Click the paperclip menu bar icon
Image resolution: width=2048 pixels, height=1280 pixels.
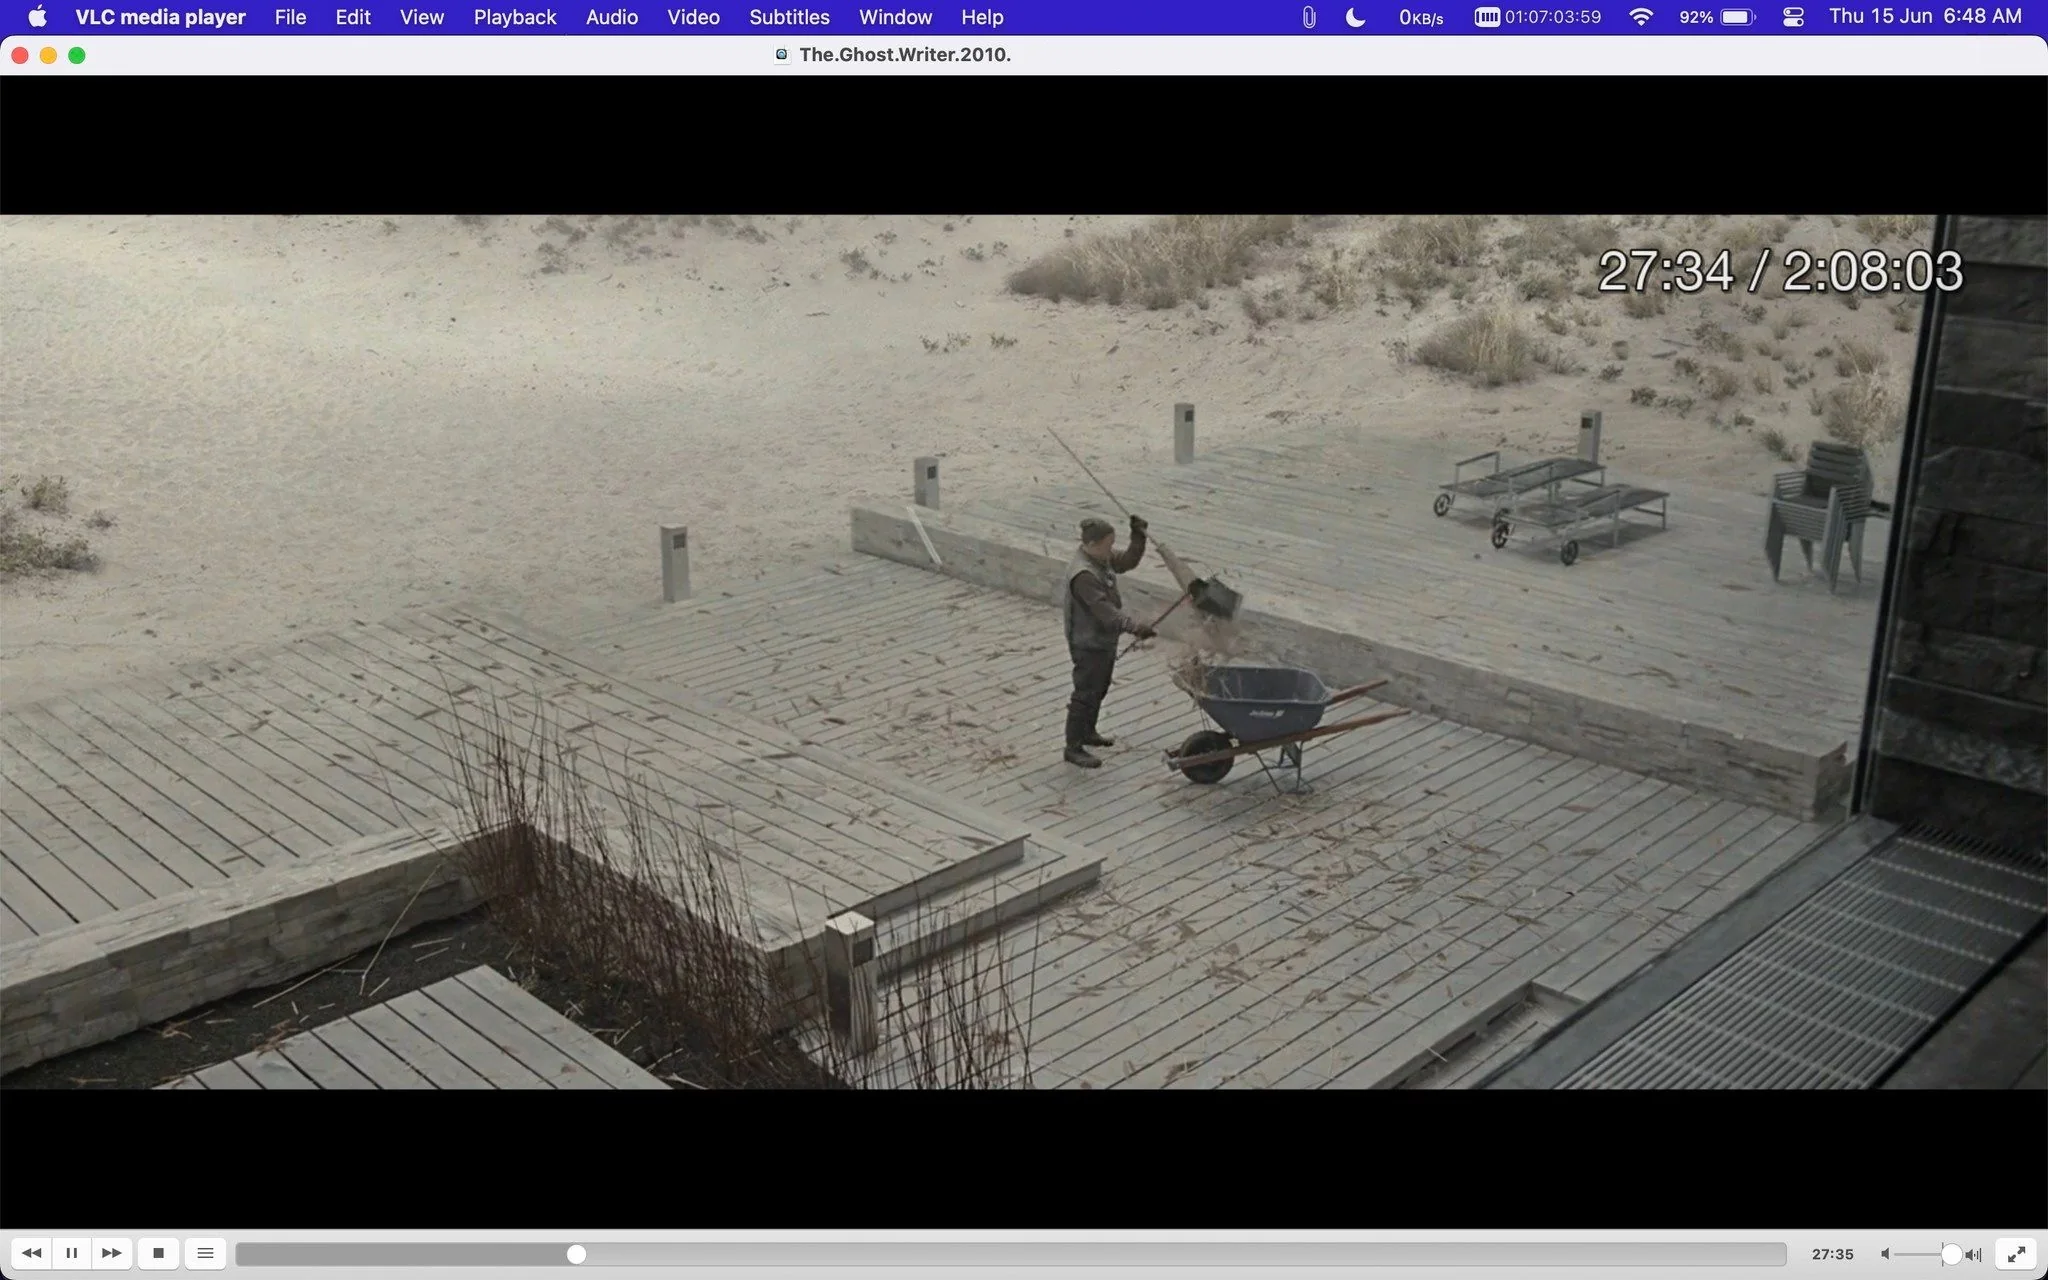pos(1309,17)
